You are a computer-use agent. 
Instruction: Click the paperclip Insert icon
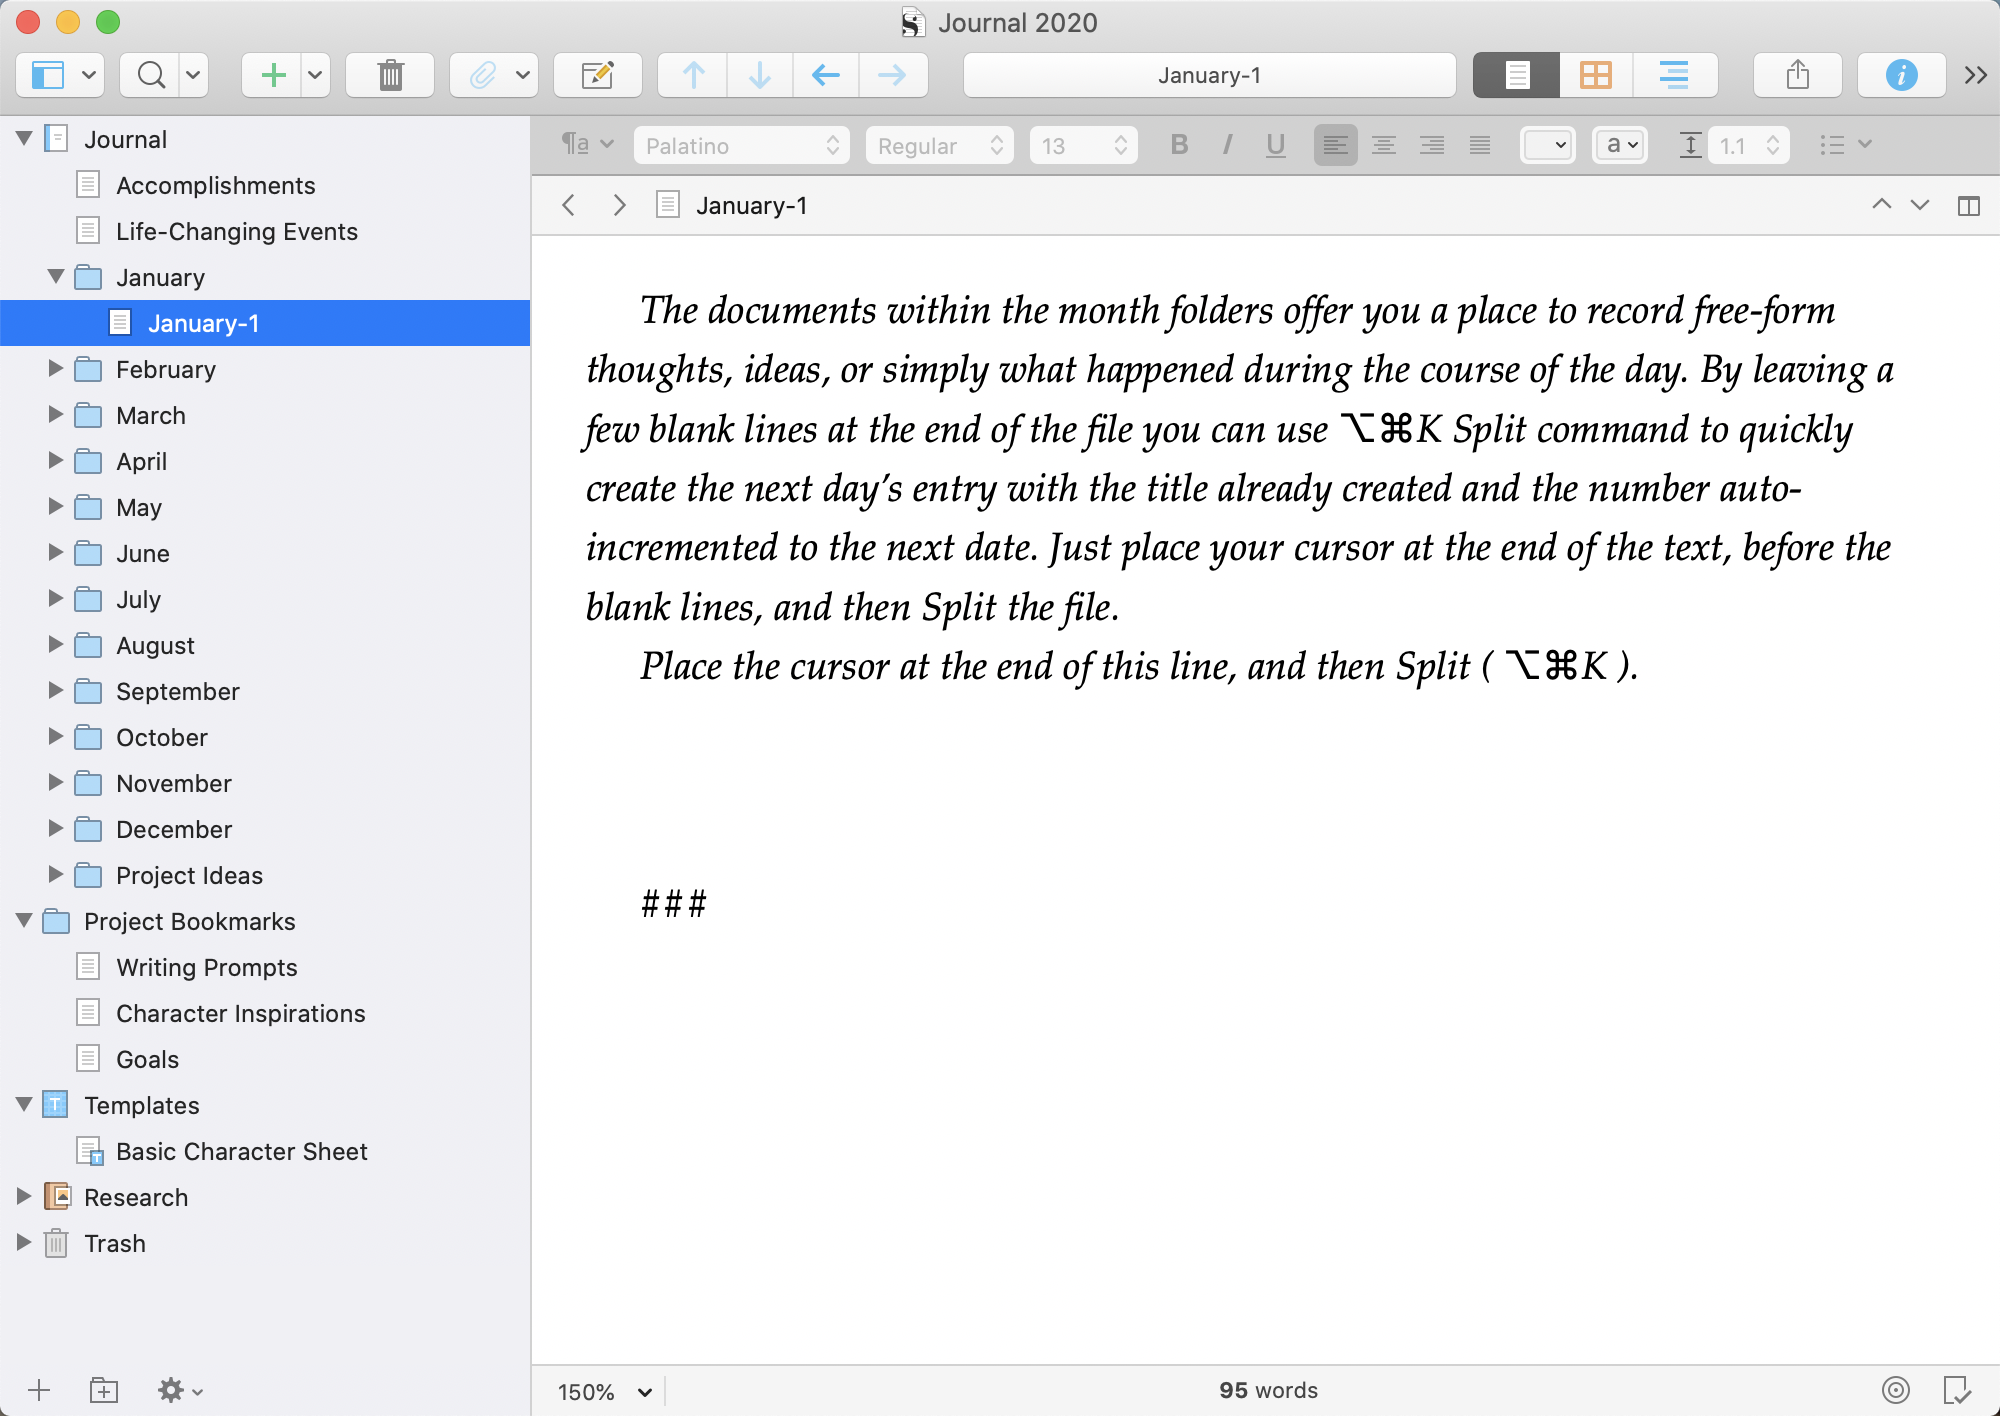point(483,75)
